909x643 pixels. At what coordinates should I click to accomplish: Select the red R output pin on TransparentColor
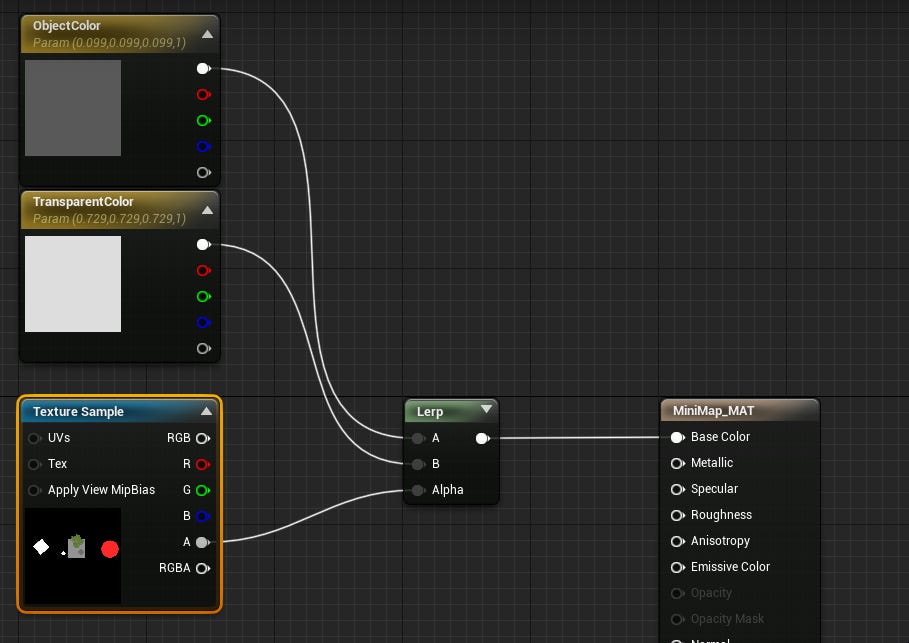(x=203, y=270)
